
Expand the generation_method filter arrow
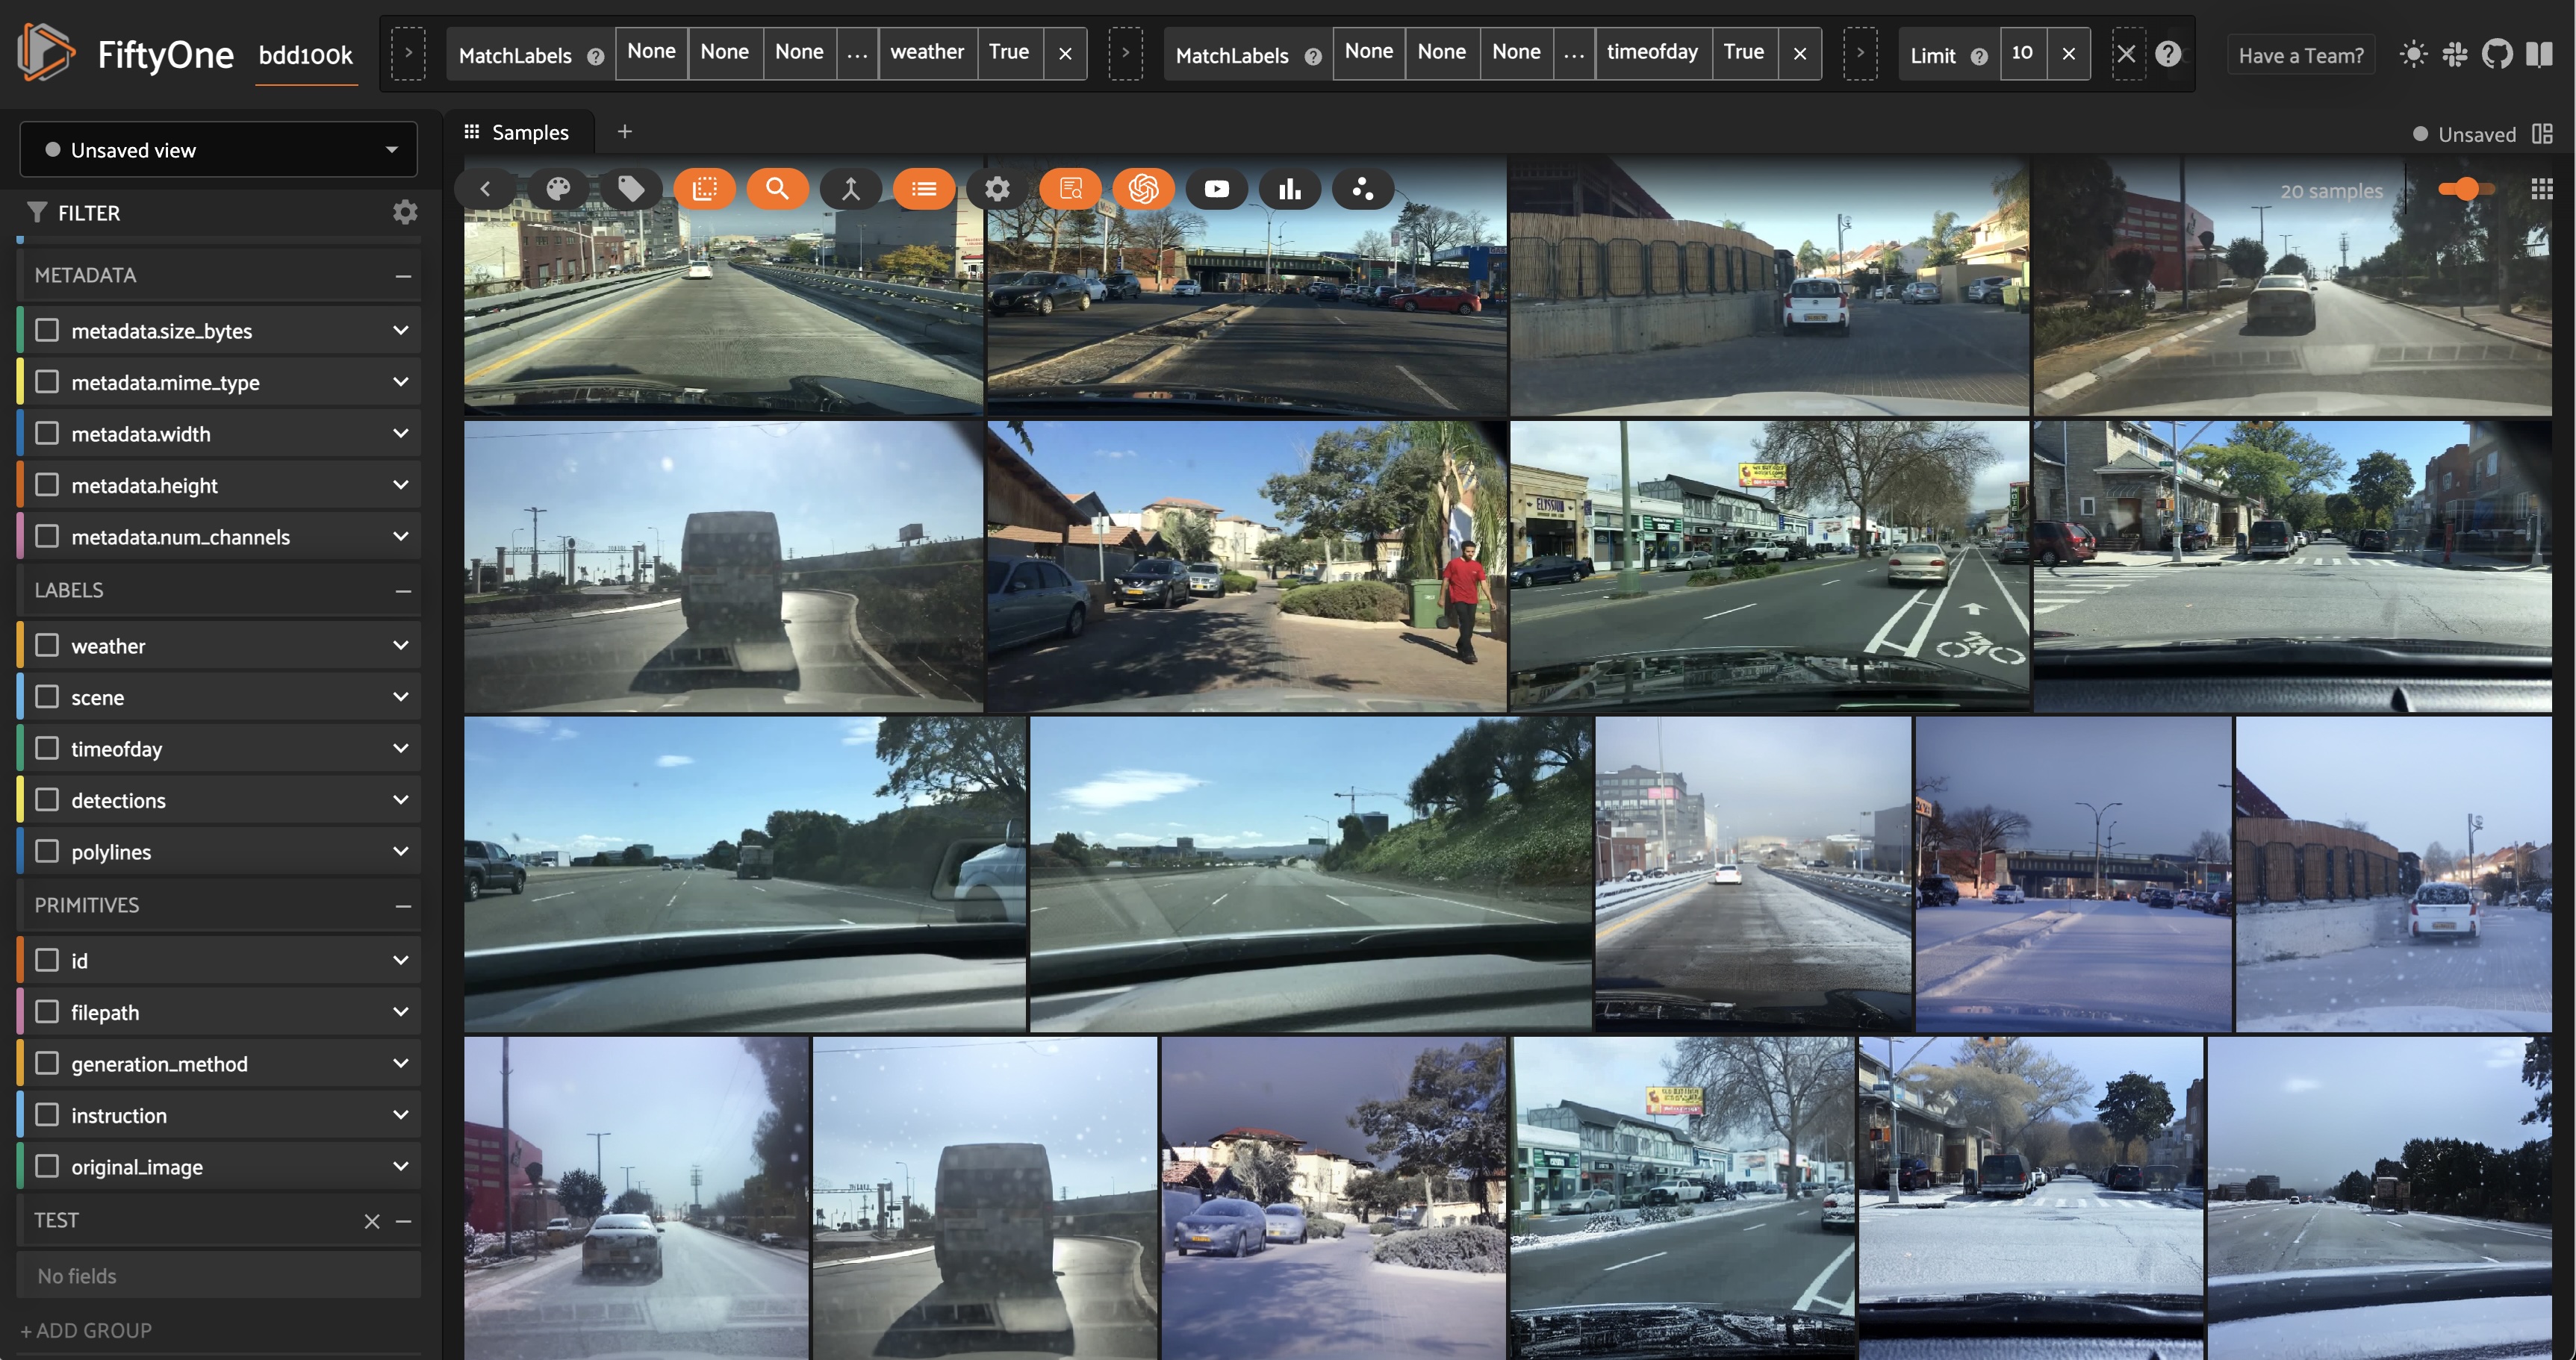coord(401,1063)
